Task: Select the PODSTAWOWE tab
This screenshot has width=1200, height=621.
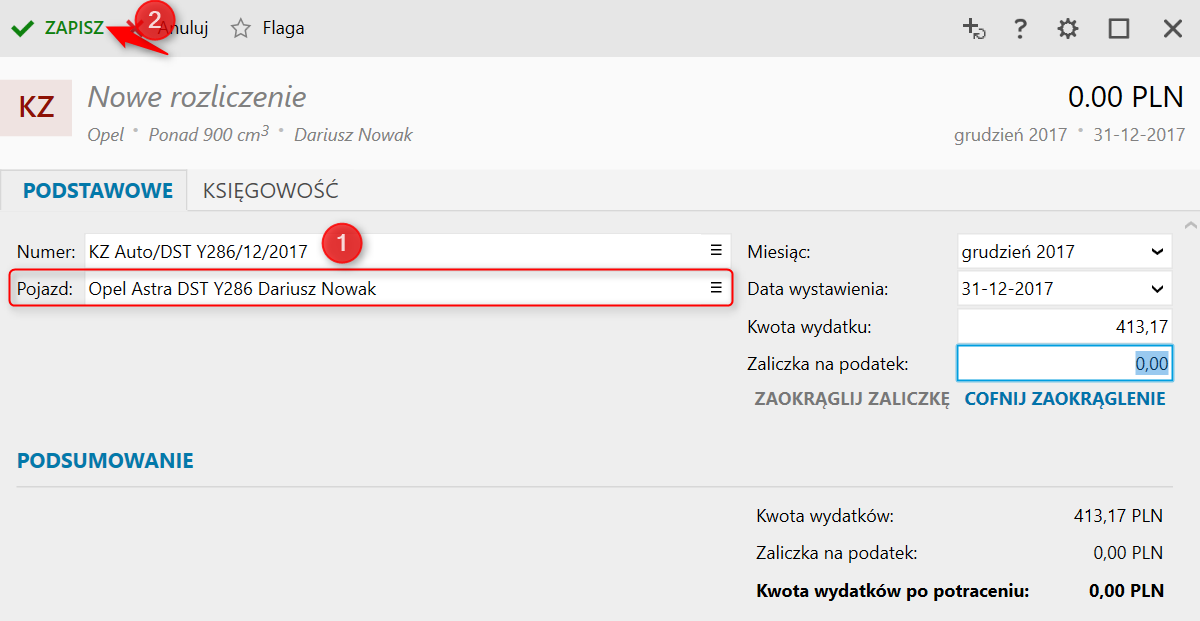Action: 98,190
